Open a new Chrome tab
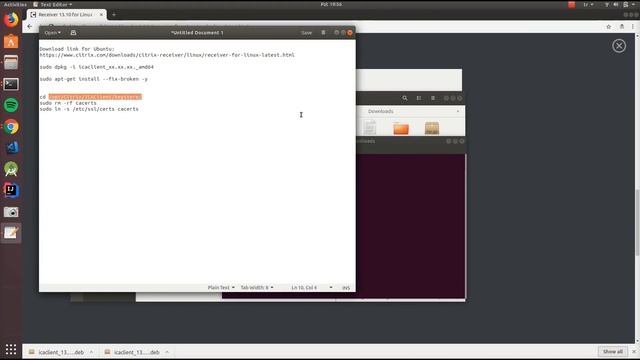This screenshot has height=360, width=640. [x=114, y=15]
